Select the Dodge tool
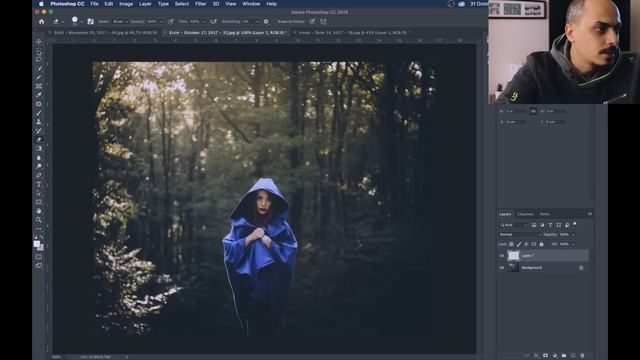 39,167
